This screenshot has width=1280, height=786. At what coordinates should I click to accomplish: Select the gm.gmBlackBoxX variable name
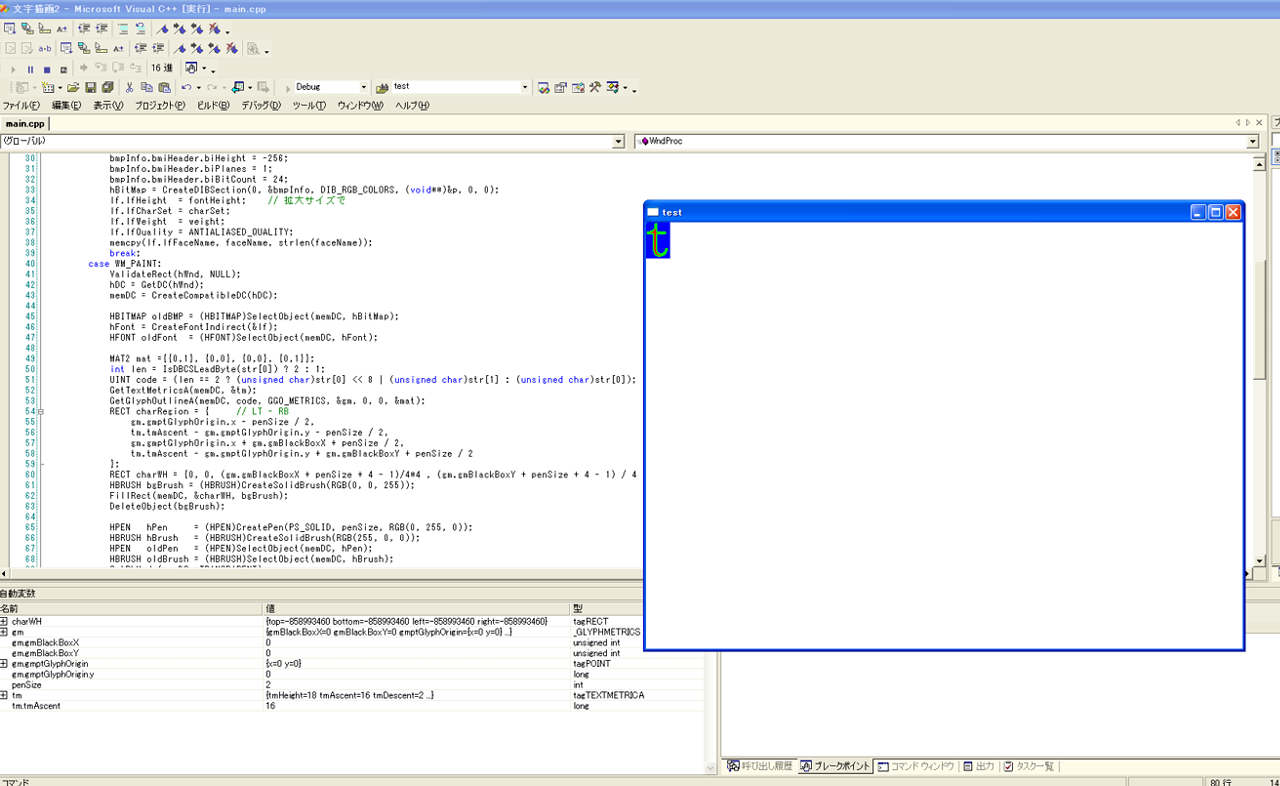[45, 642]
